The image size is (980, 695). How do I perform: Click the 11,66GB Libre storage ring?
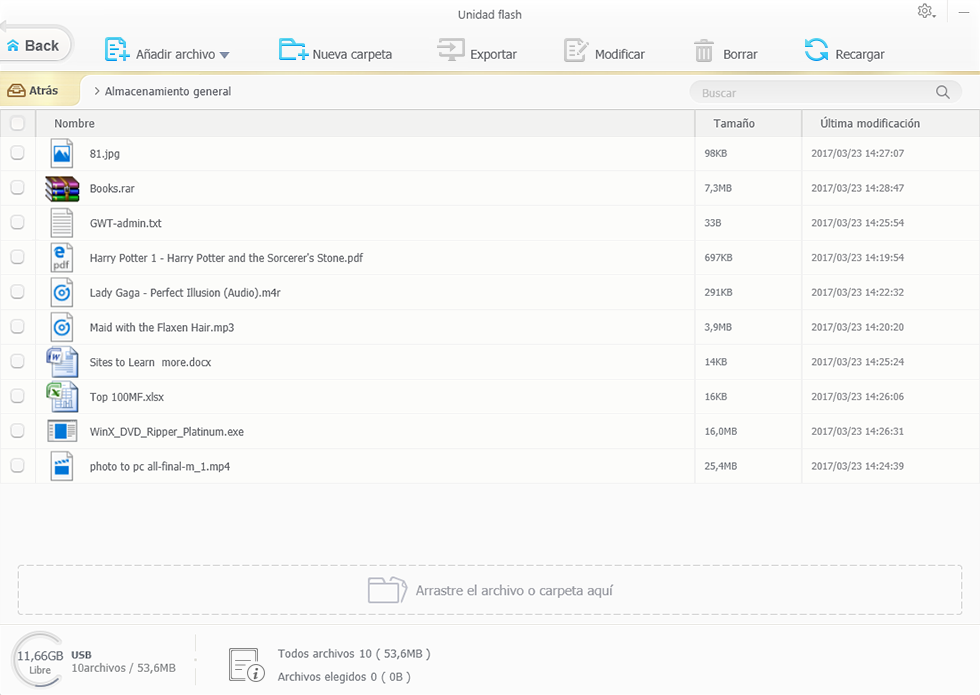[x=39, y=661]
